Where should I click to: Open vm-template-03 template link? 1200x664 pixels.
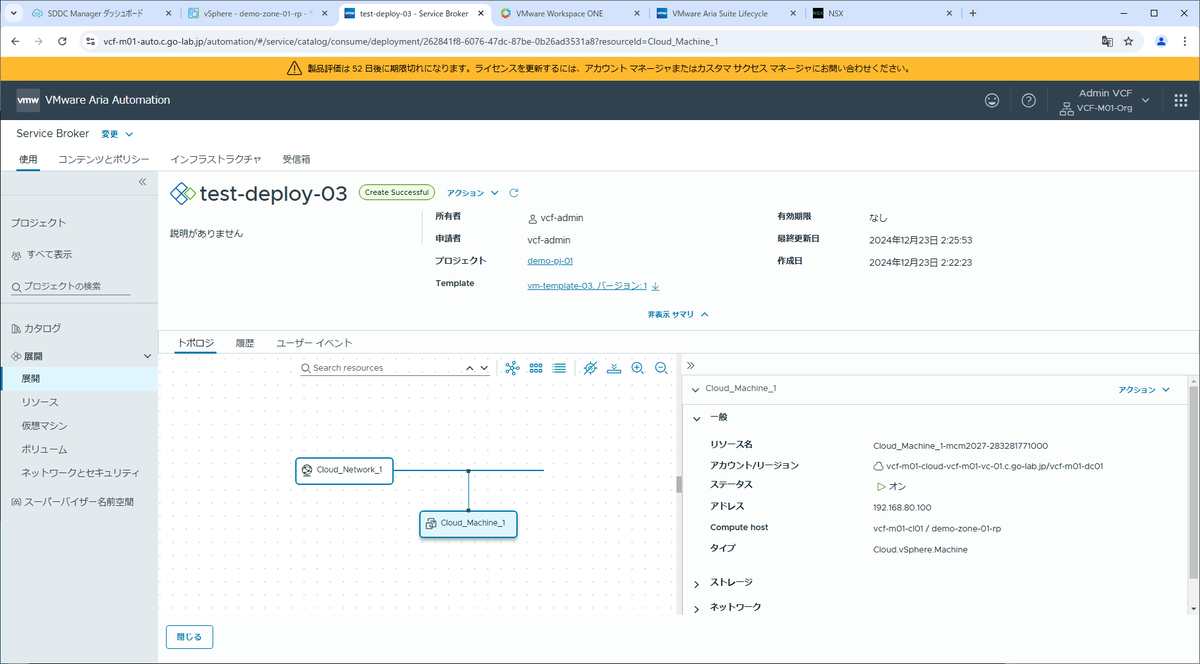point(587,286)
